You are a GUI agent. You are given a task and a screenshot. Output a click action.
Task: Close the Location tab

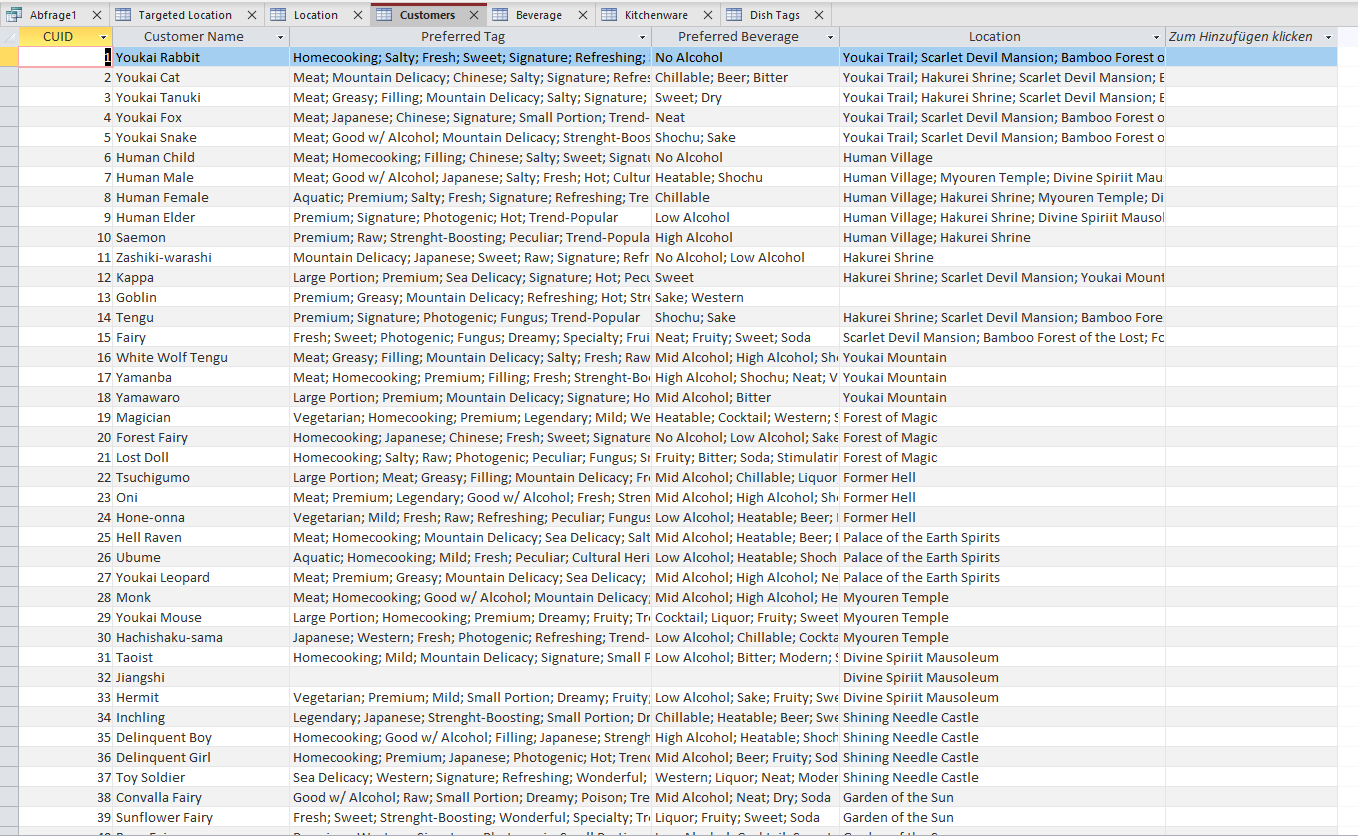point(357,15)
